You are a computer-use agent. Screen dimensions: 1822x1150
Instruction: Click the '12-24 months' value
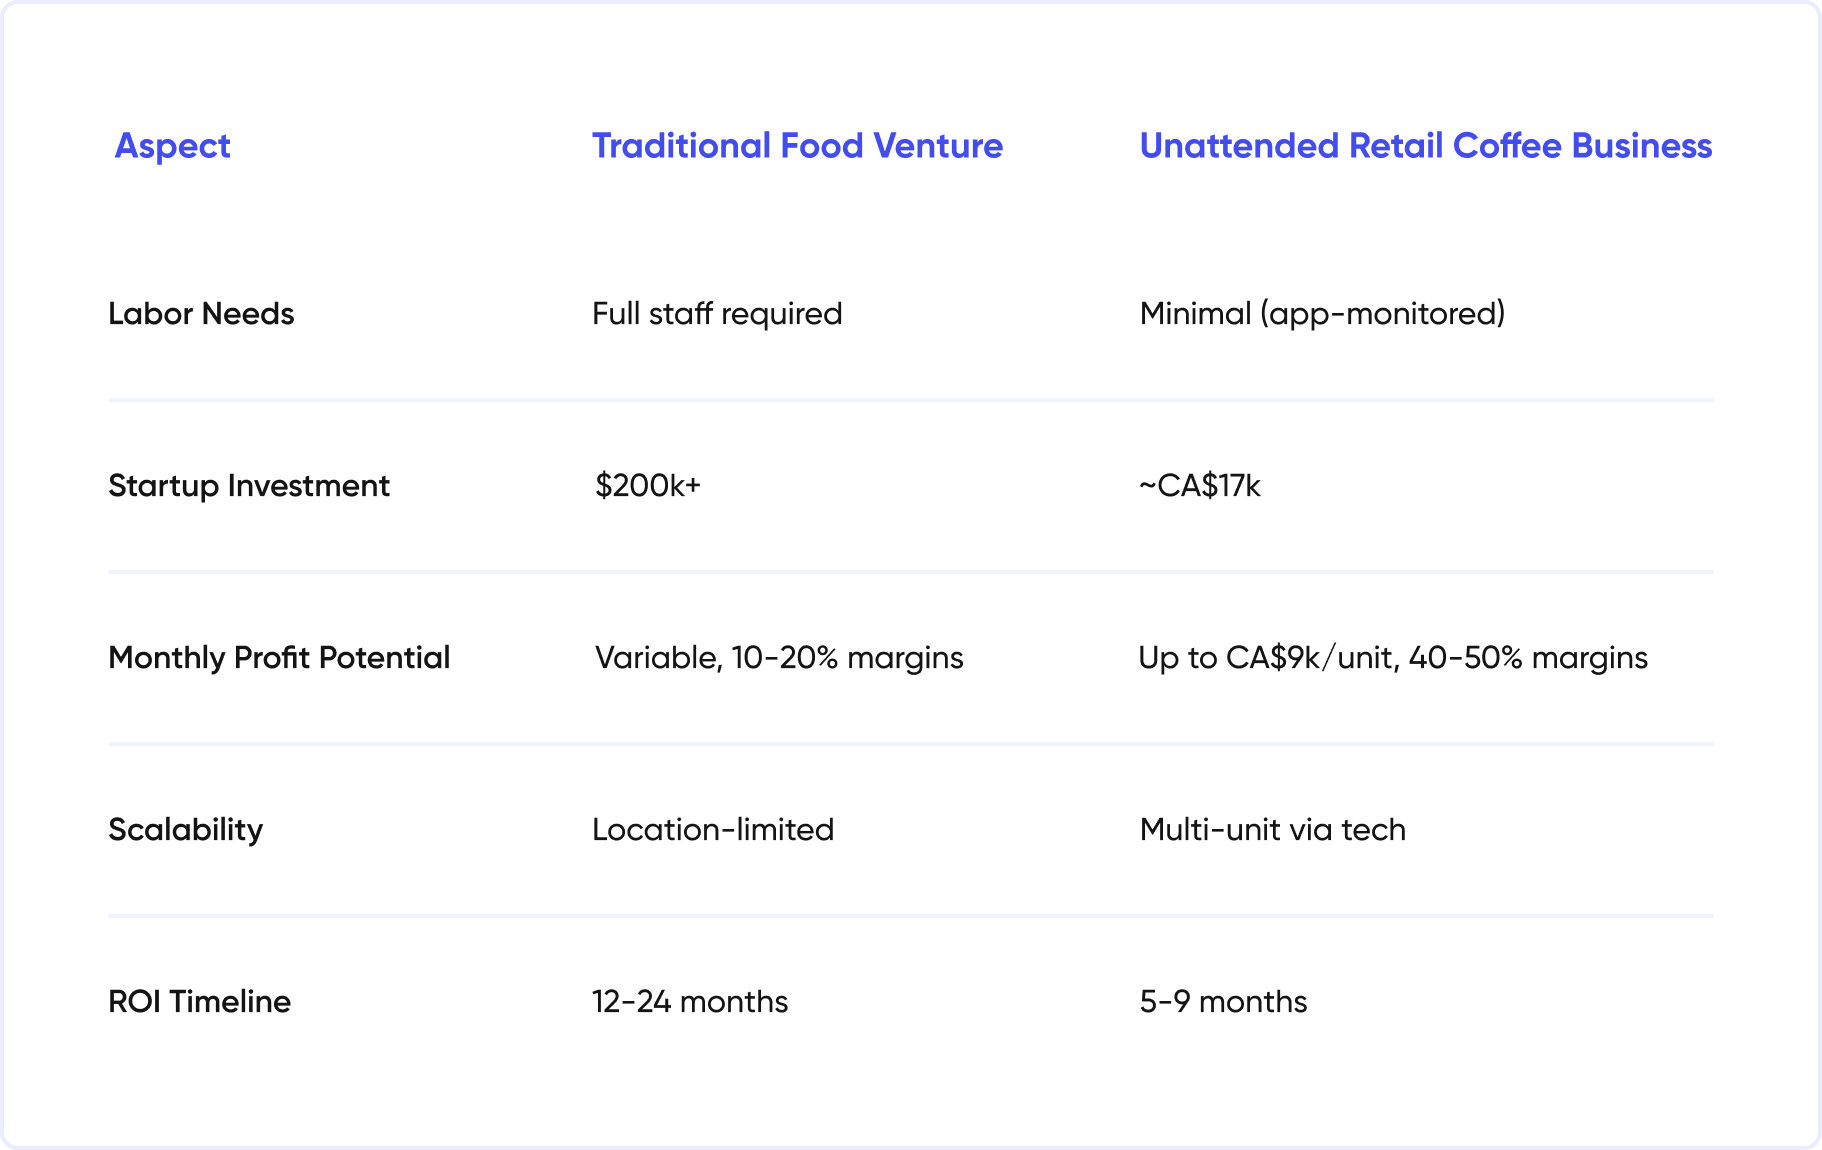tap(690, 1002)
